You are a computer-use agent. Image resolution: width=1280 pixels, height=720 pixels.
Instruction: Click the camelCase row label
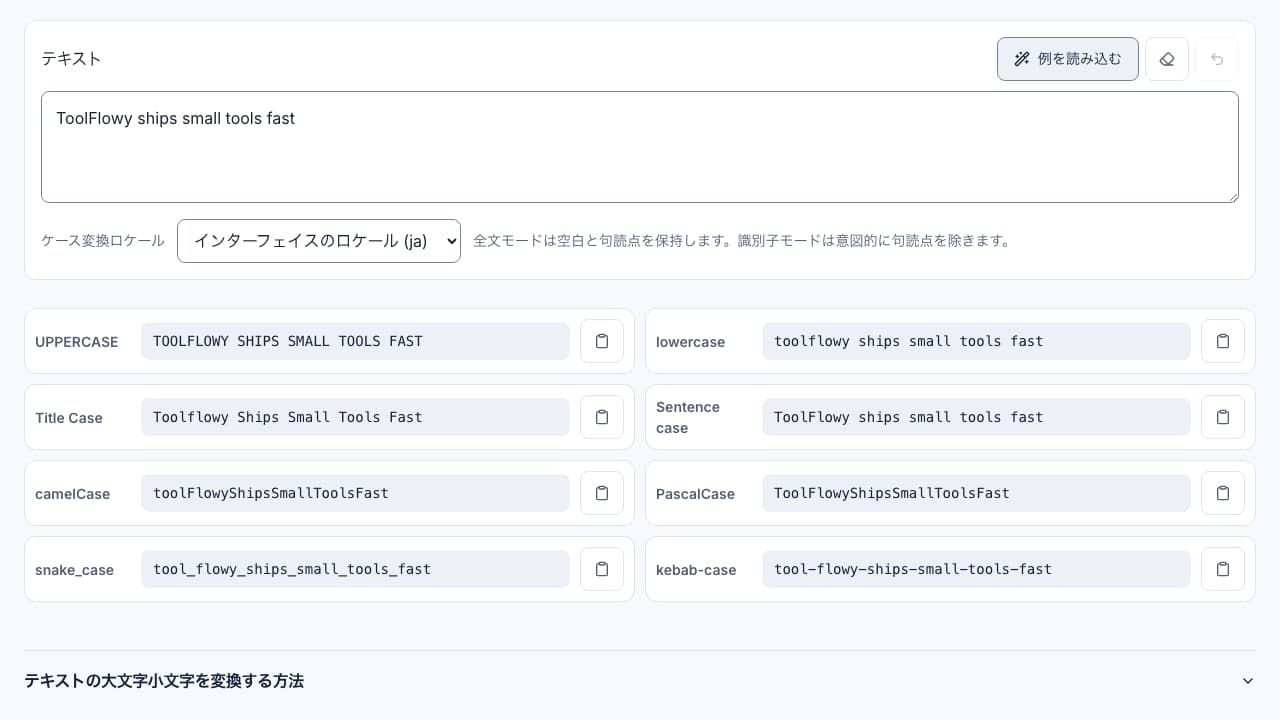72,494
